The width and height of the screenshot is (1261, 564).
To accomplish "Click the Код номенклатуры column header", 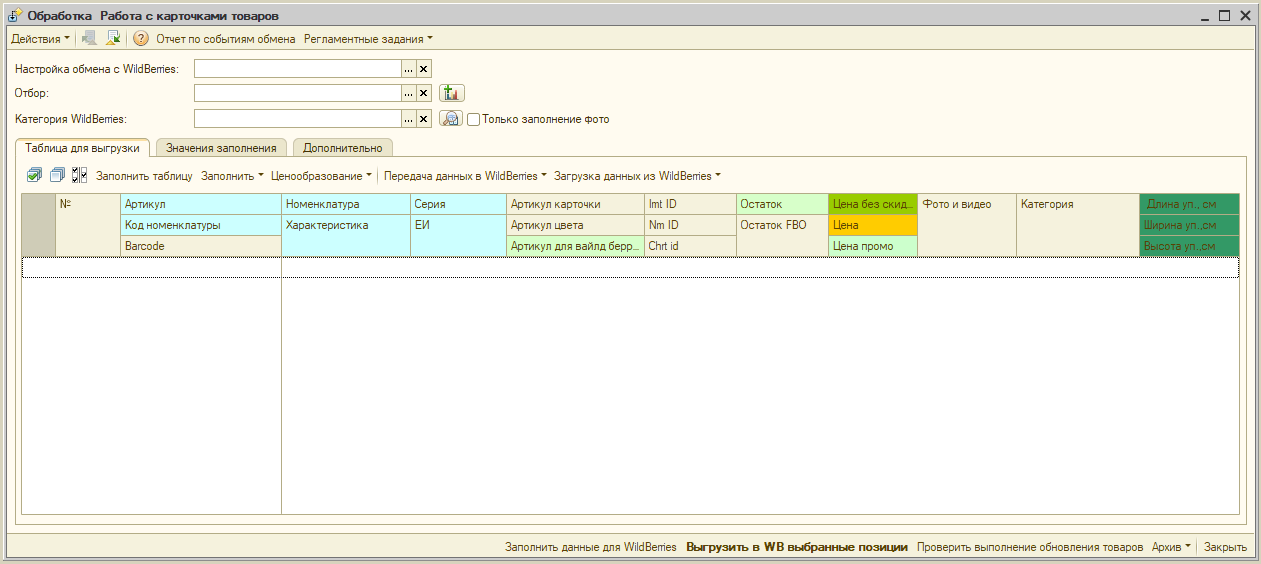I will [201, 225].
